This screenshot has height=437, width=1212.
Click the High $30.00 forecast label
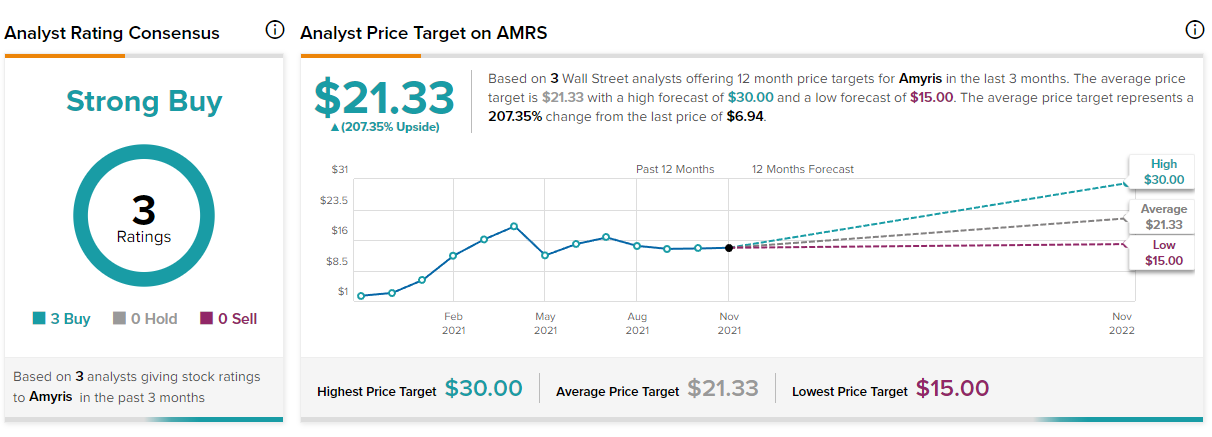(1163, 172)
